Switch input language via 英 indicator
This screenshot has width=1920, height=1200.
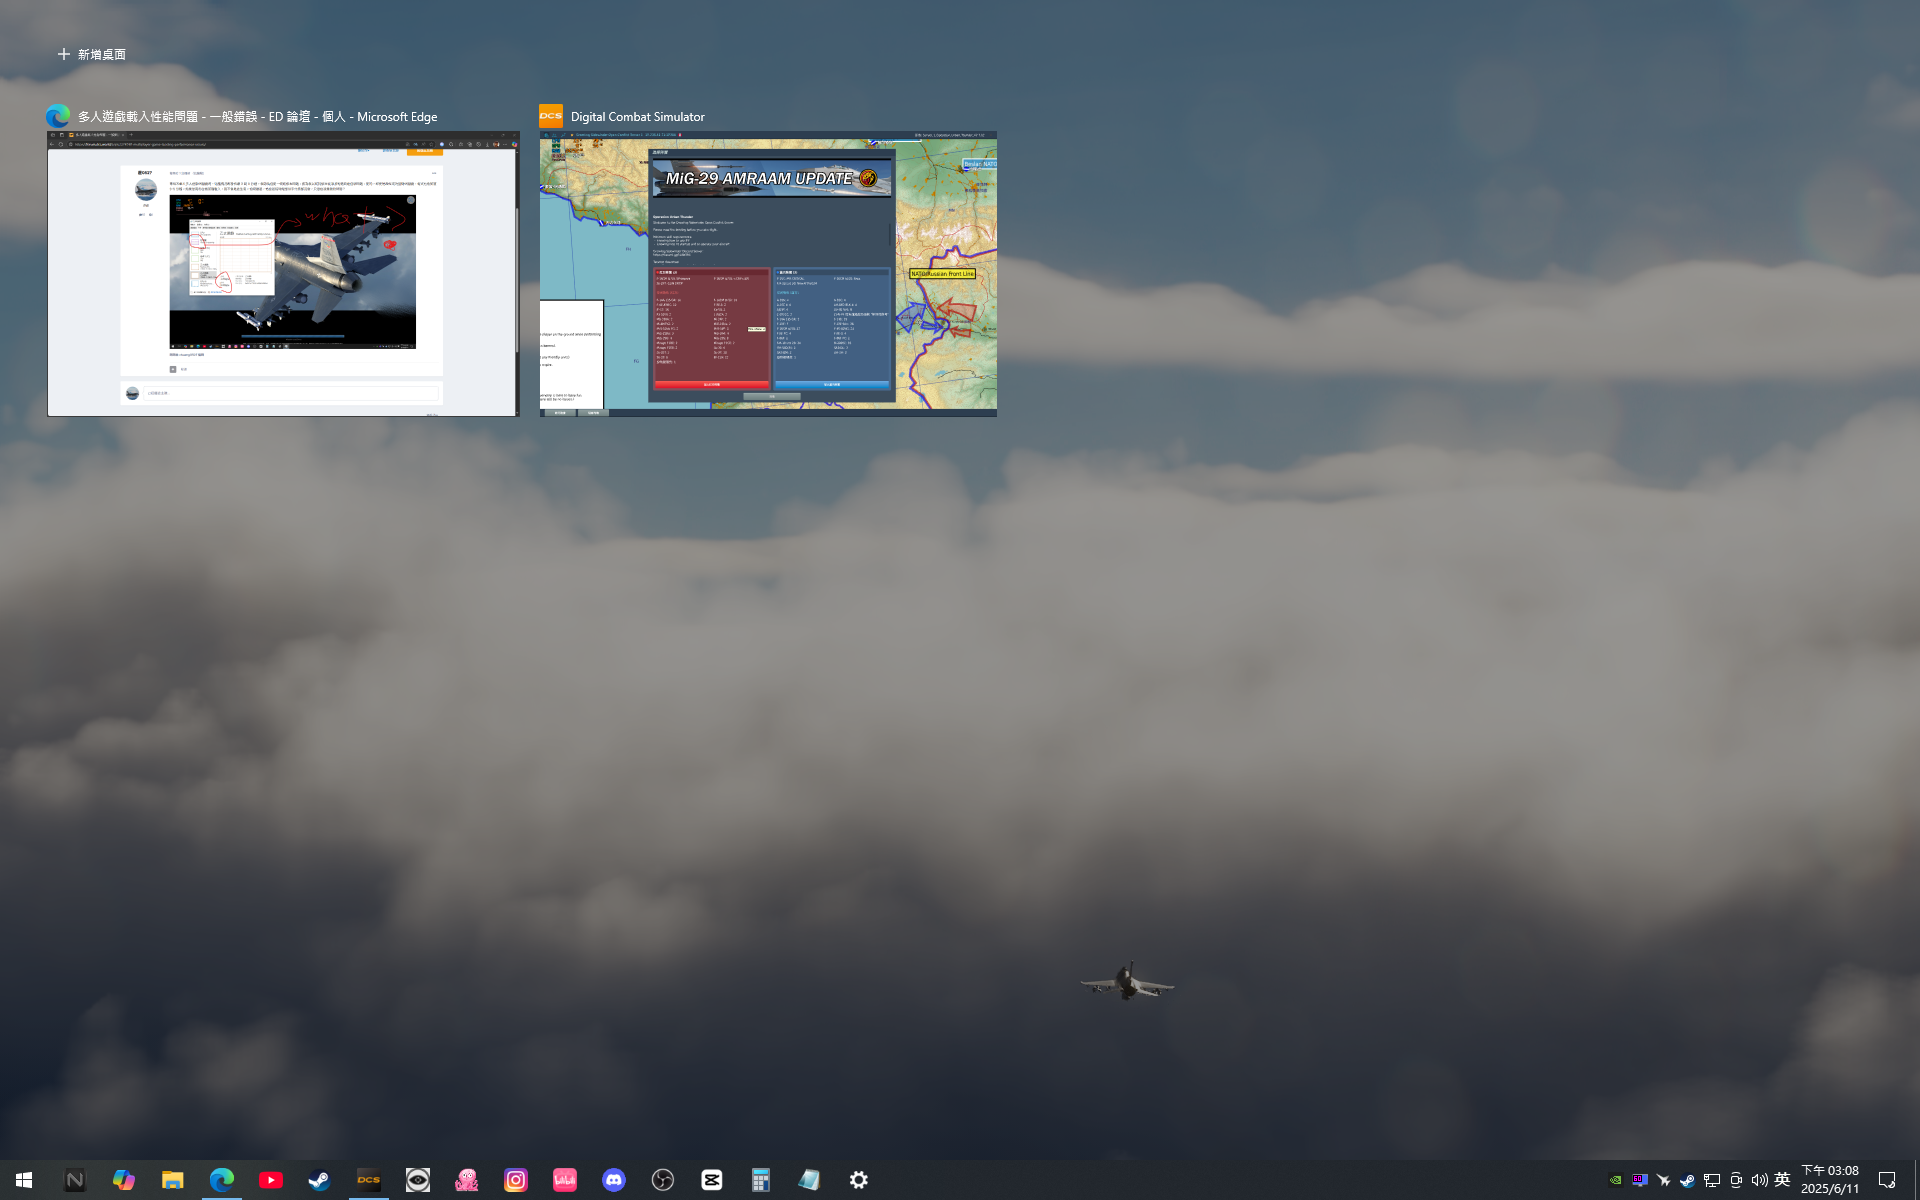(x=1782, y=1180)
